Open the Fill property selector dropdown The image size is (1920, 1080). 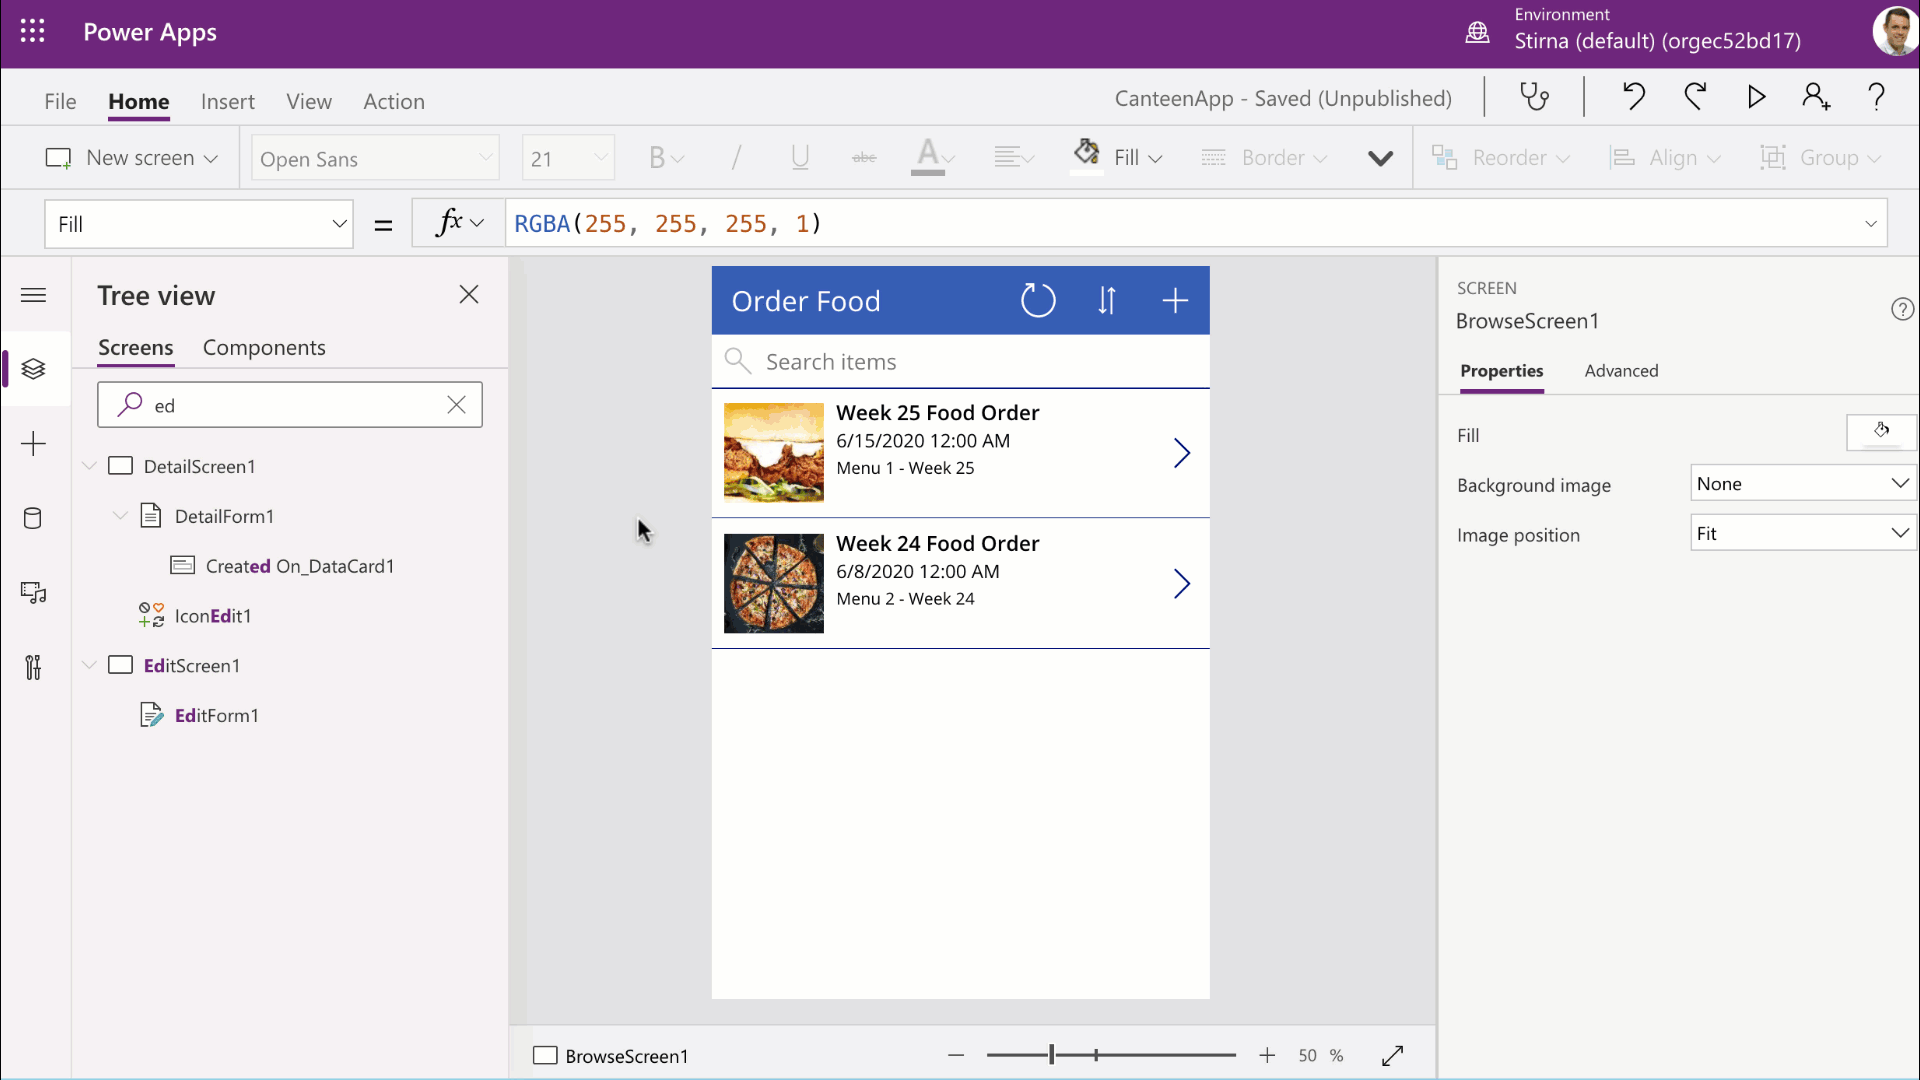point(199,224)
